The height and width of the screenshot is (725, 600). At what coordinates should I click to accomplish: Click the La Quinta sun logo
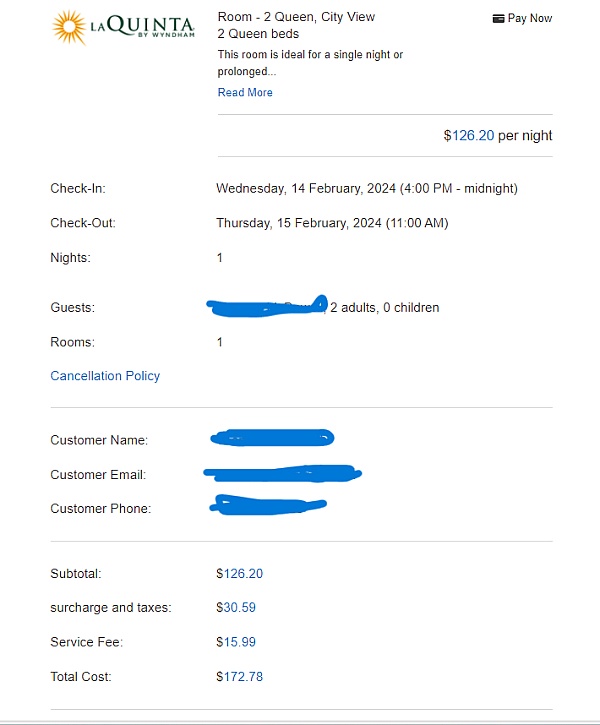pyautogui.click(x=69, y=28)
